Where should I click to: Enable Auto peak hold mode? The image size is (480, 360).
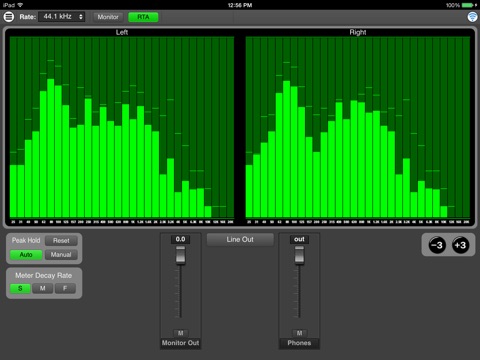(26, 255)
